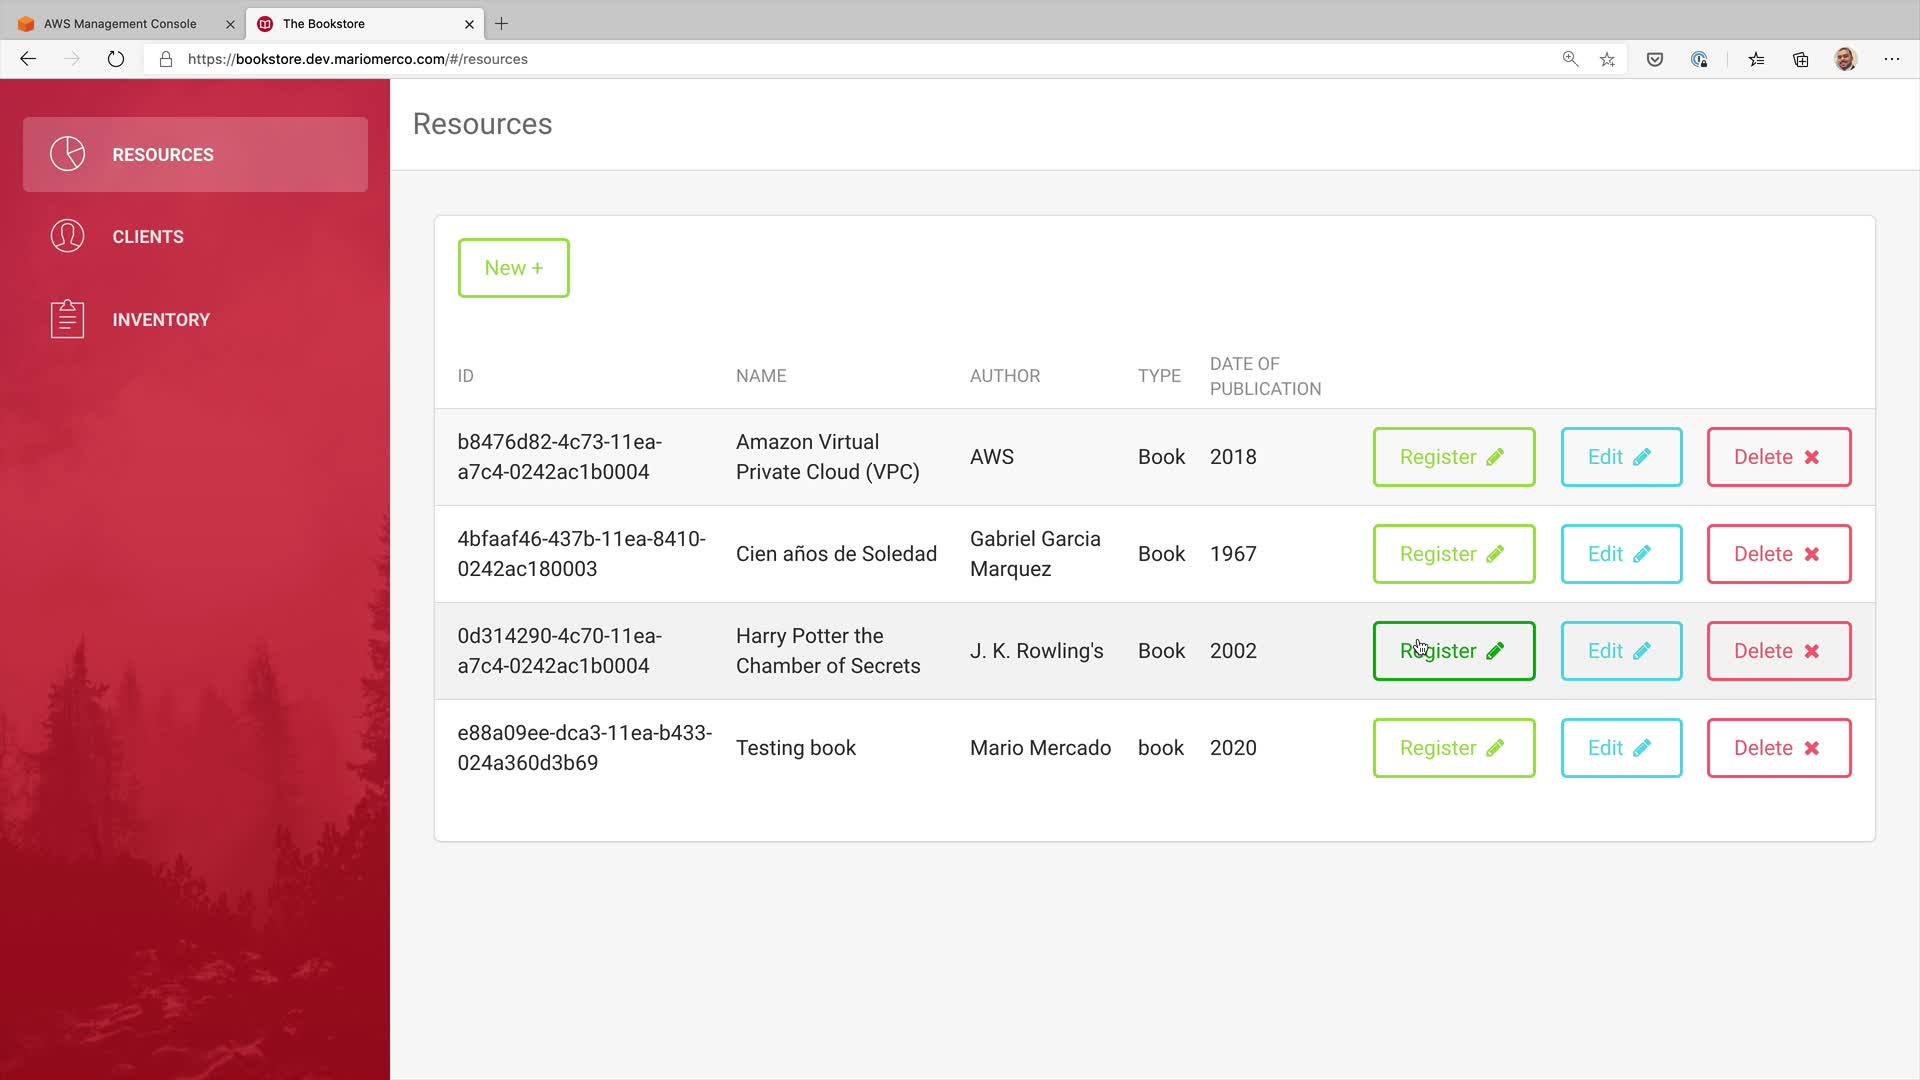Open a new browser tab
The width and height of the screenshot is (1920, 1080).
(502, 23)
